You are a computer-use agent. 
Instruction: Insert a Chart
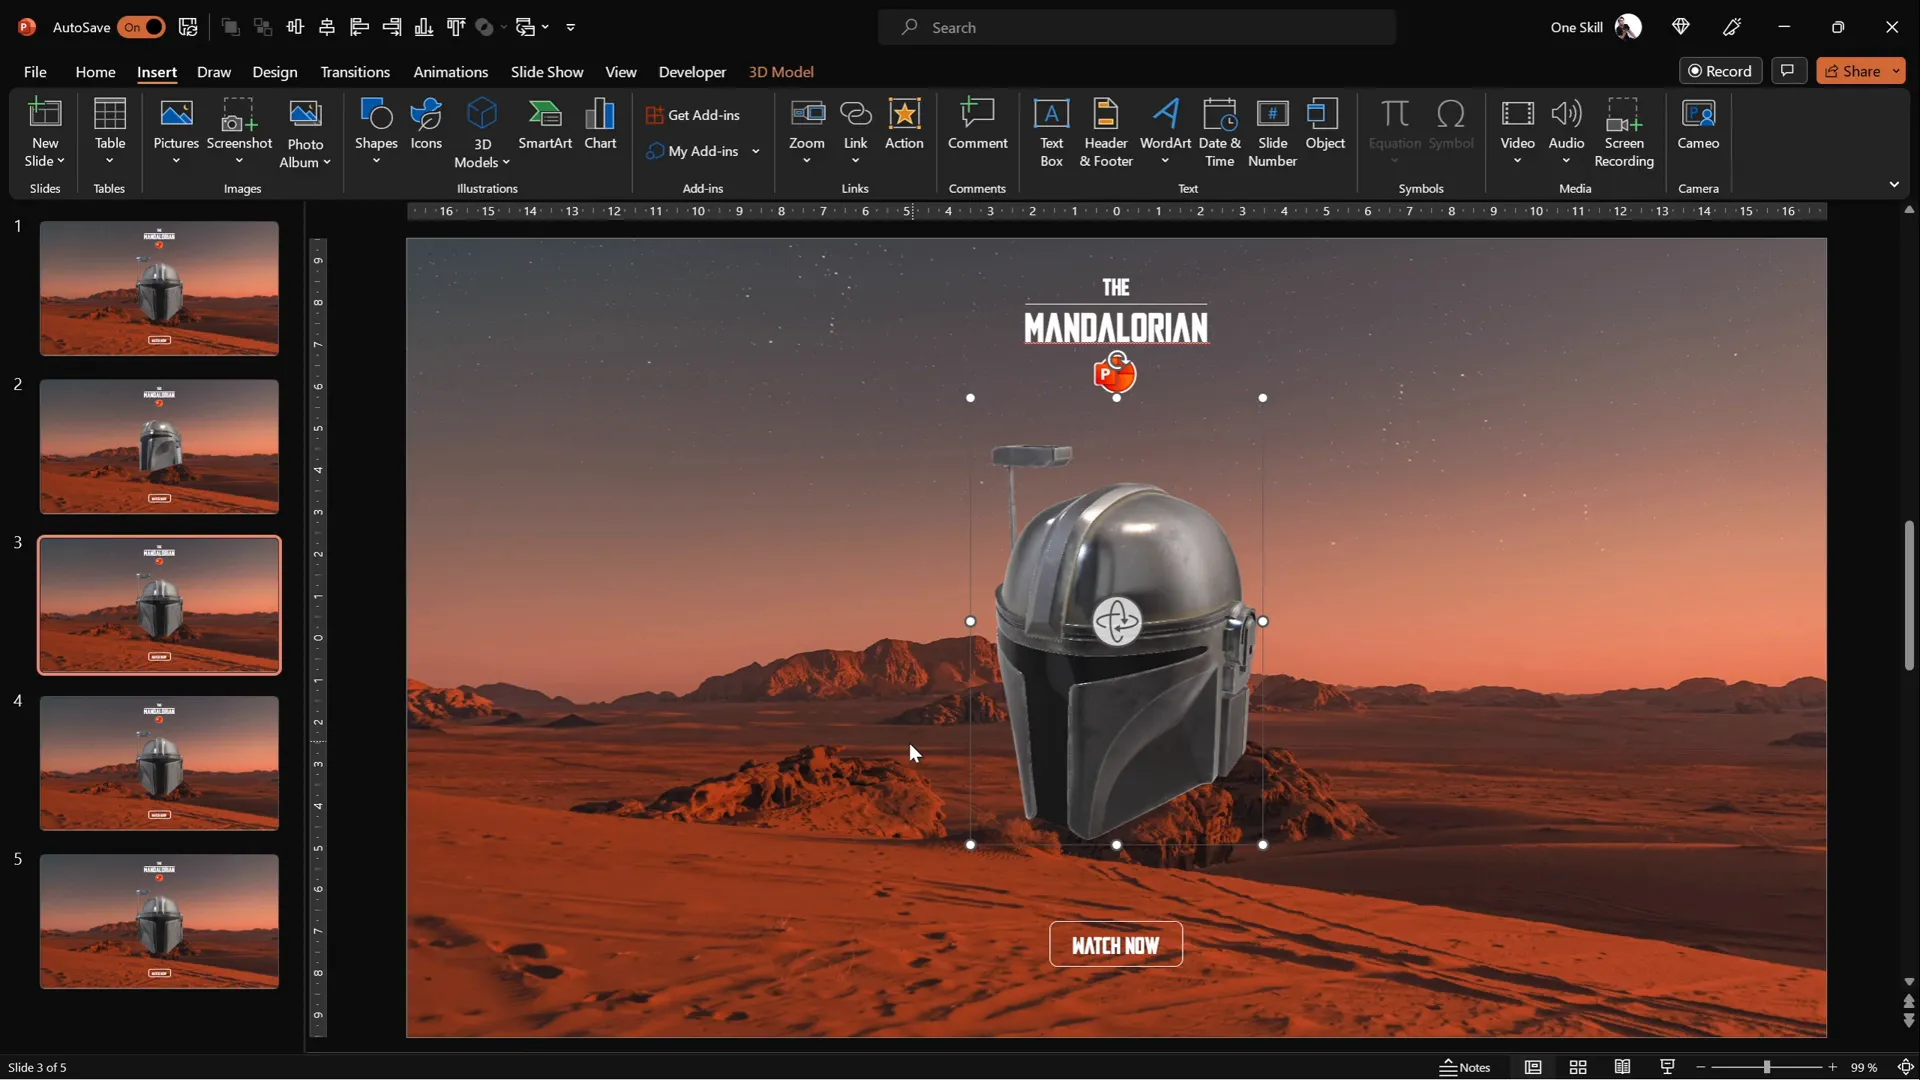[x=600, y=124]
